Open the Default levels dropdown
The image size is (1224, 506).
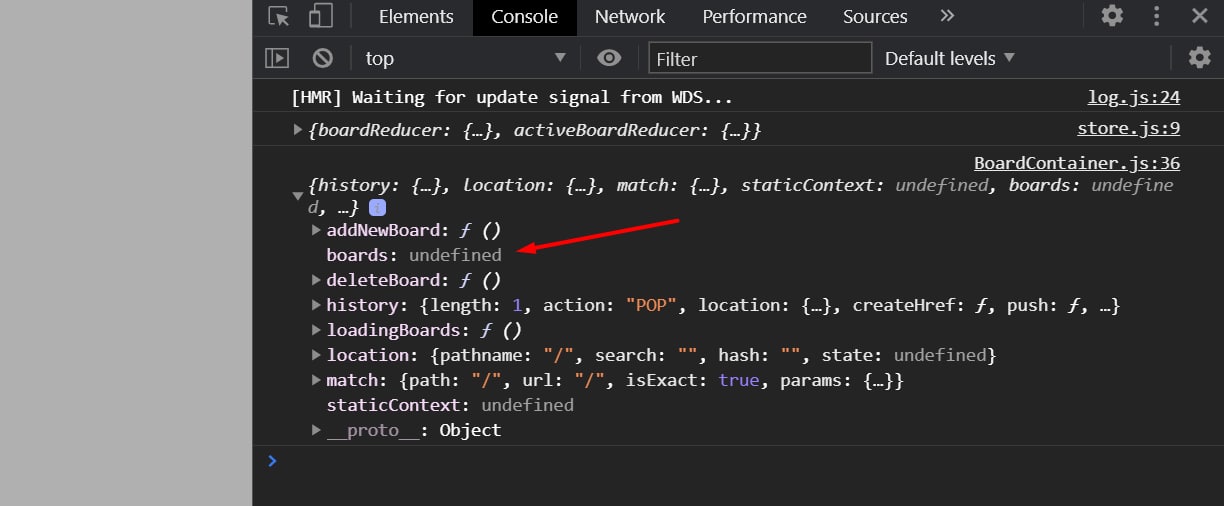(x=949, y=58)
